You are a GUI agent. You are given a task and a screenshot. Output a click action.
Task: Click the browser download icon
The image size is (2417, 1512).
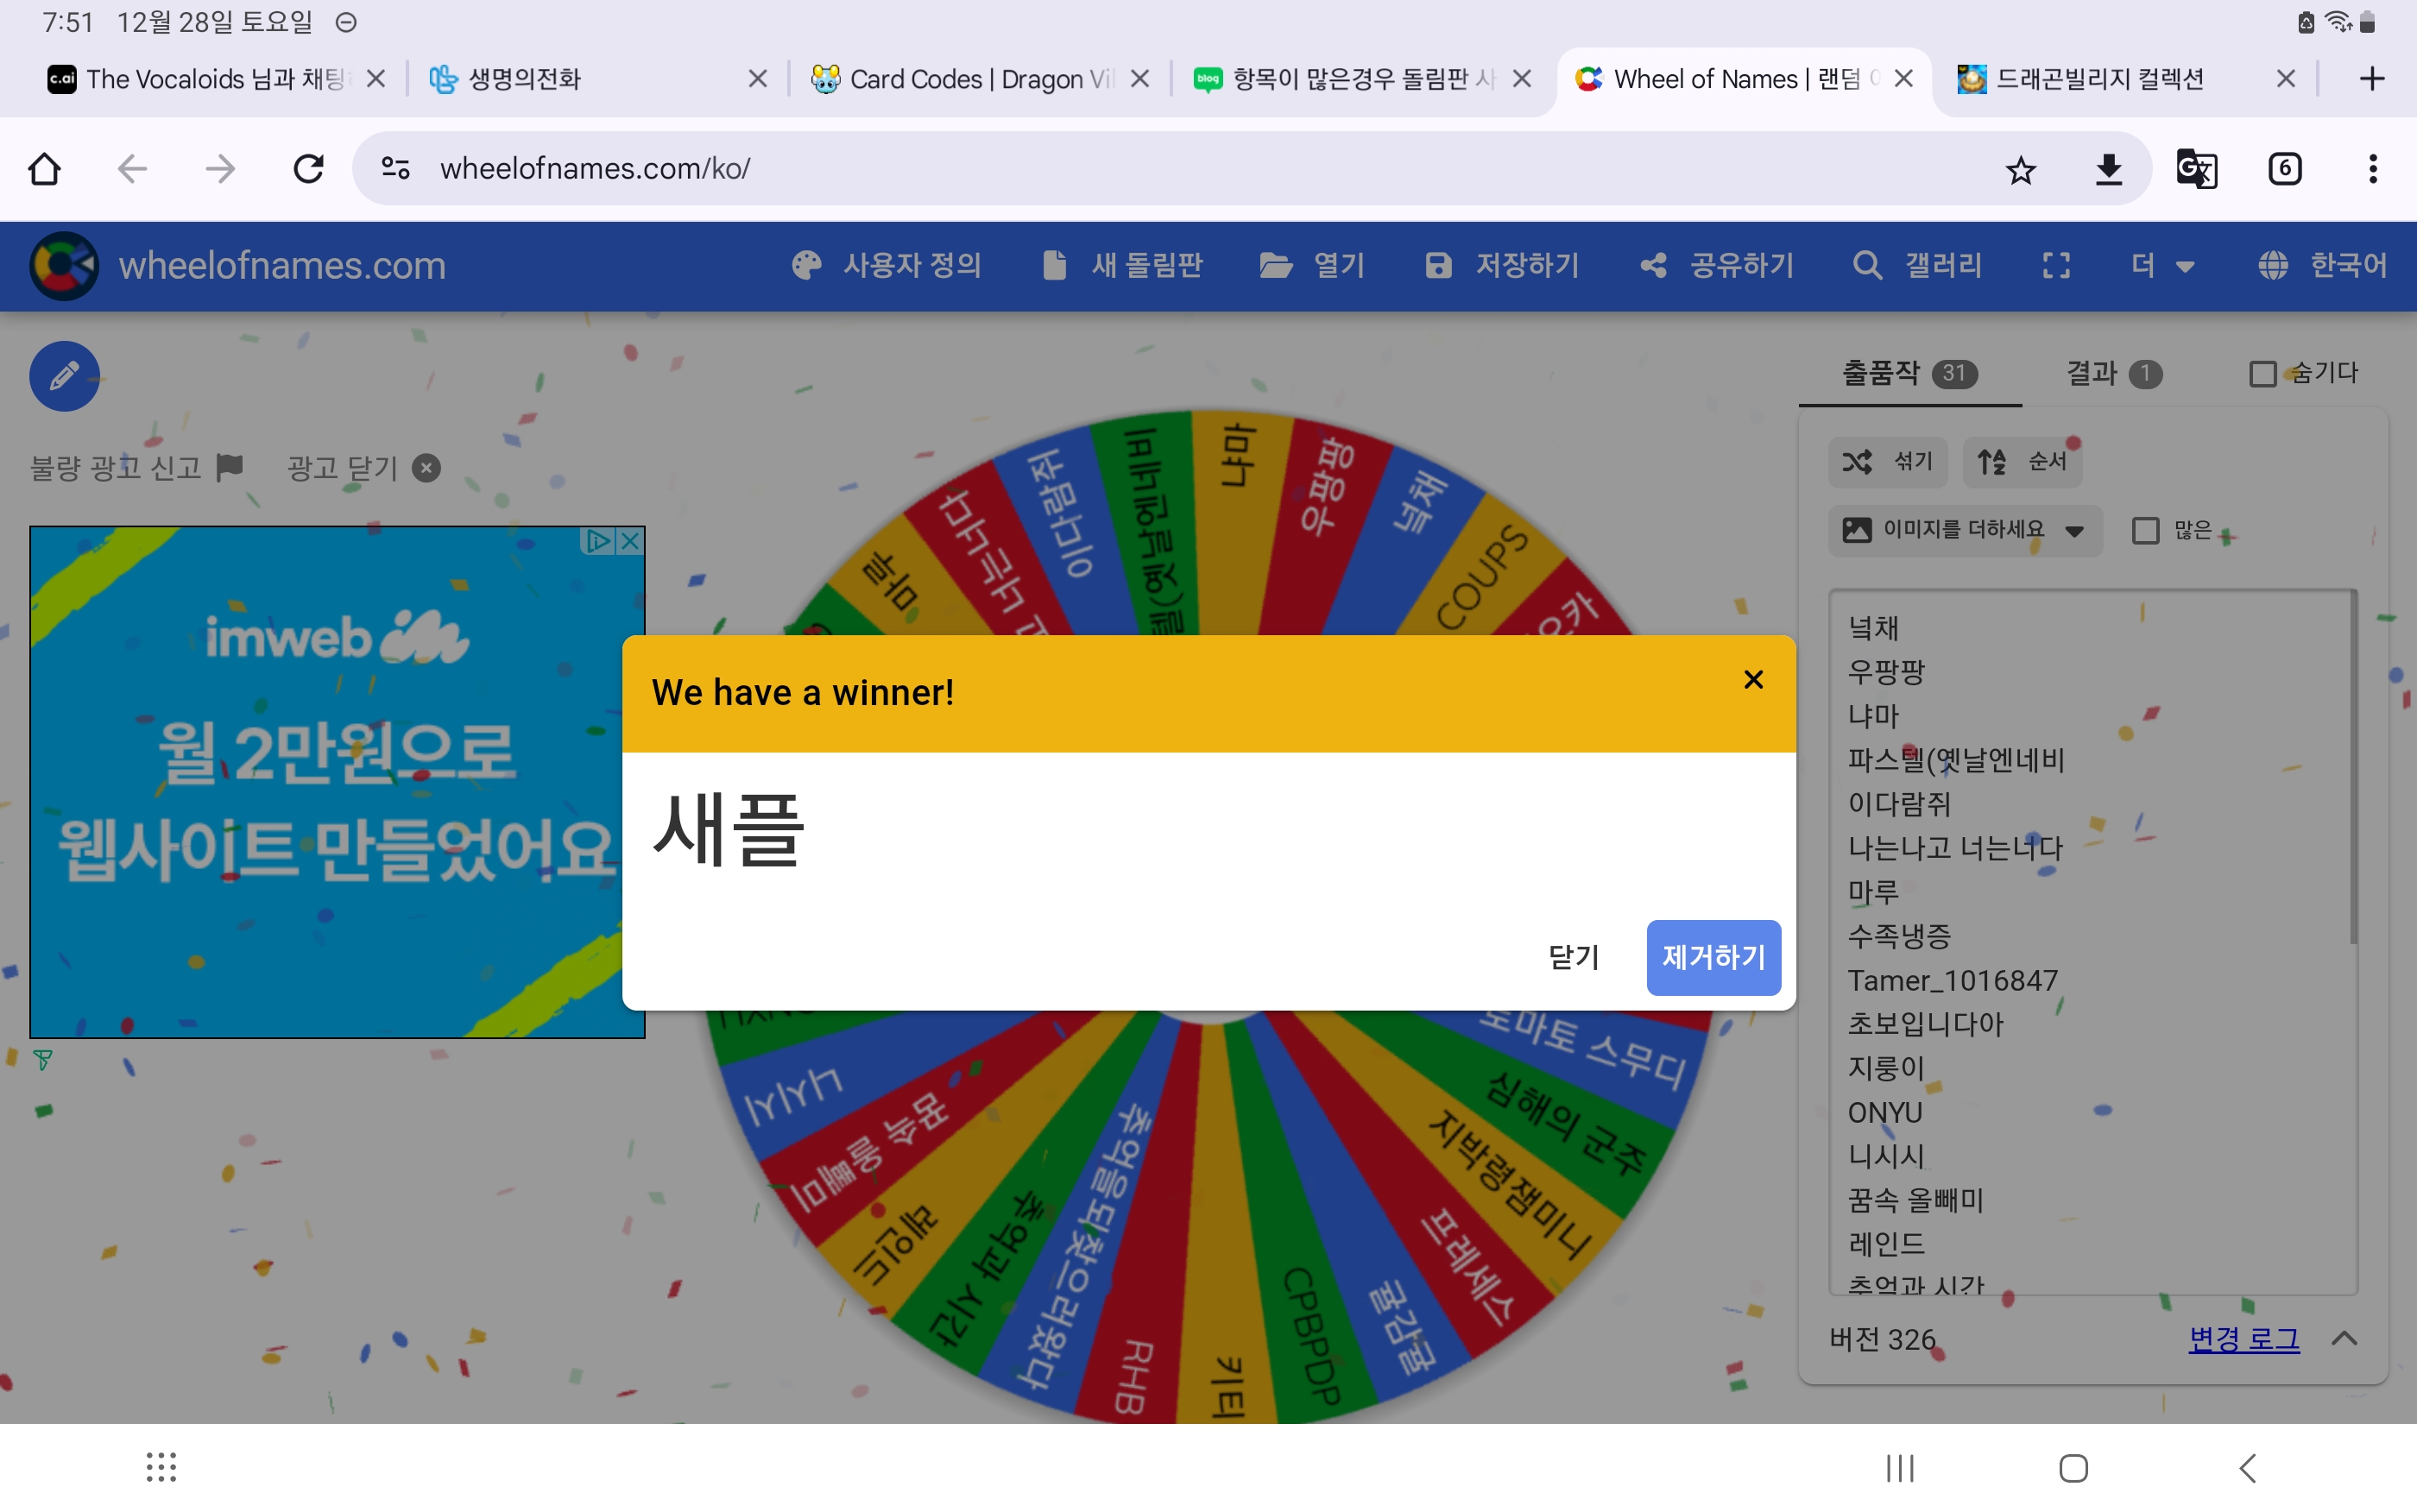click(2108, 169)
